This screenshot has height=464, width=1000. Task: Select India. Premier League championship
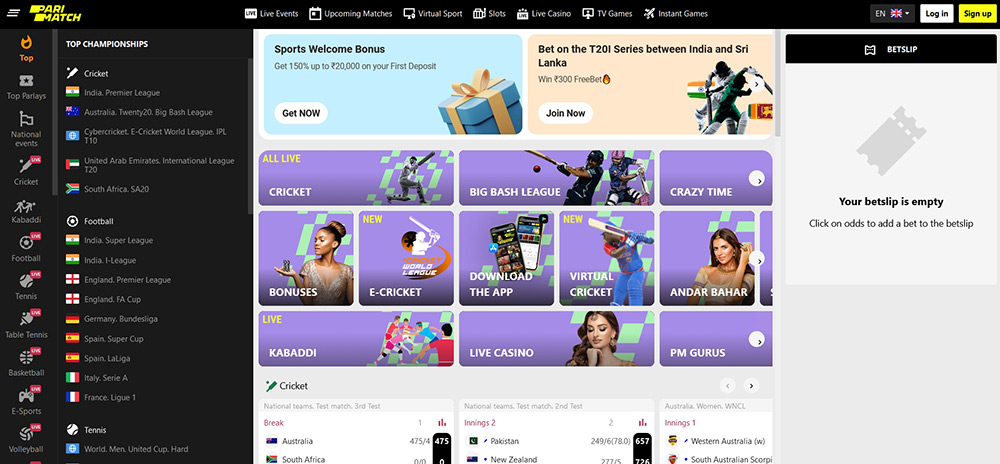point(122,92)
